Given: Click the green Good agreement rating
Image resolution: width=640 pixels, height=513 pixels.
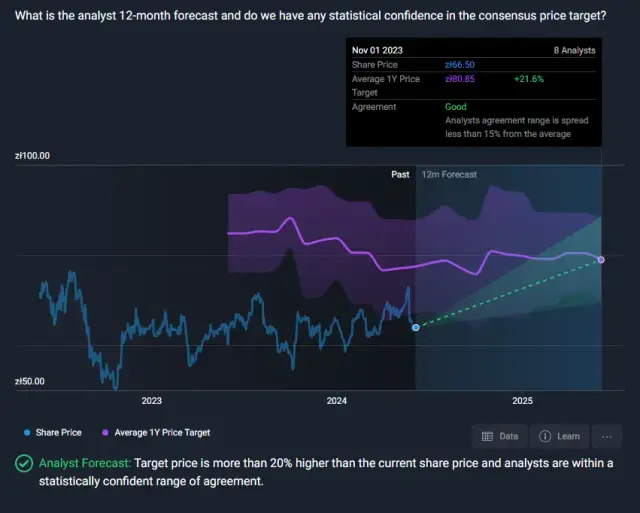Looking at the screenshot, I should (456, 106).
